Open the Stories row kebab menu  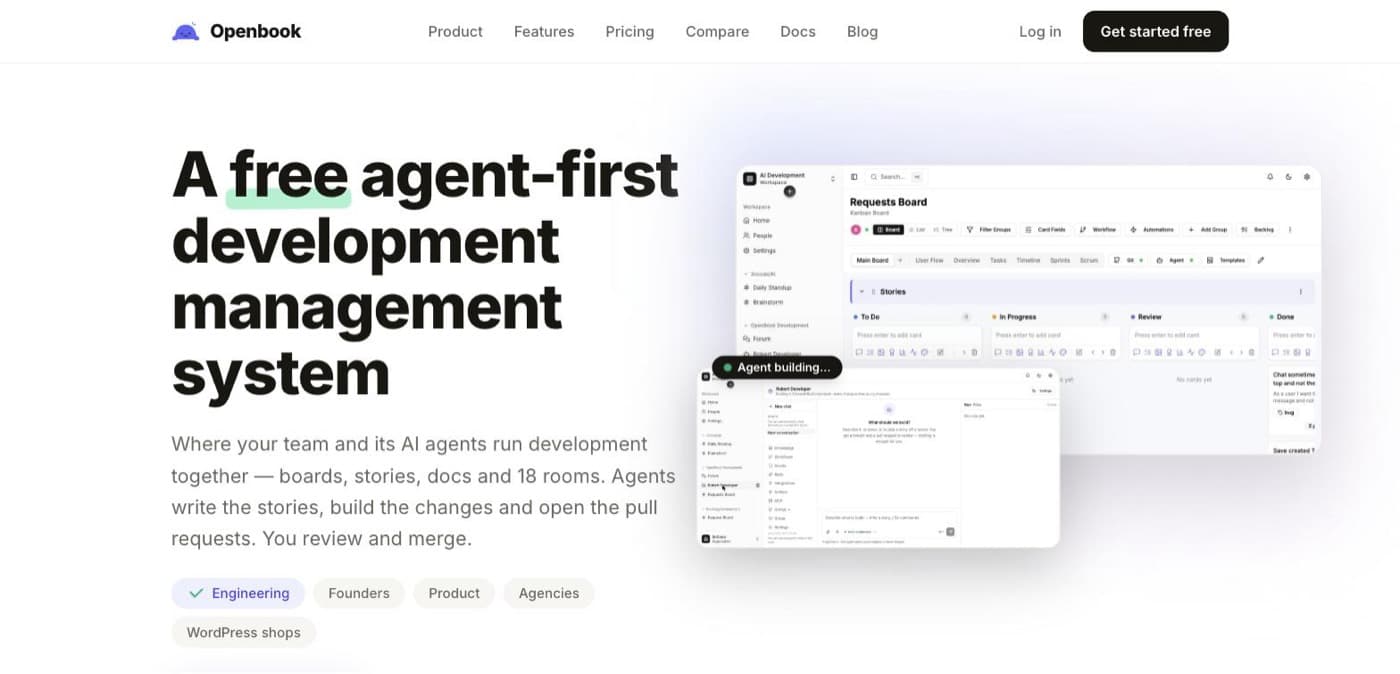[x=1300, y=292]
